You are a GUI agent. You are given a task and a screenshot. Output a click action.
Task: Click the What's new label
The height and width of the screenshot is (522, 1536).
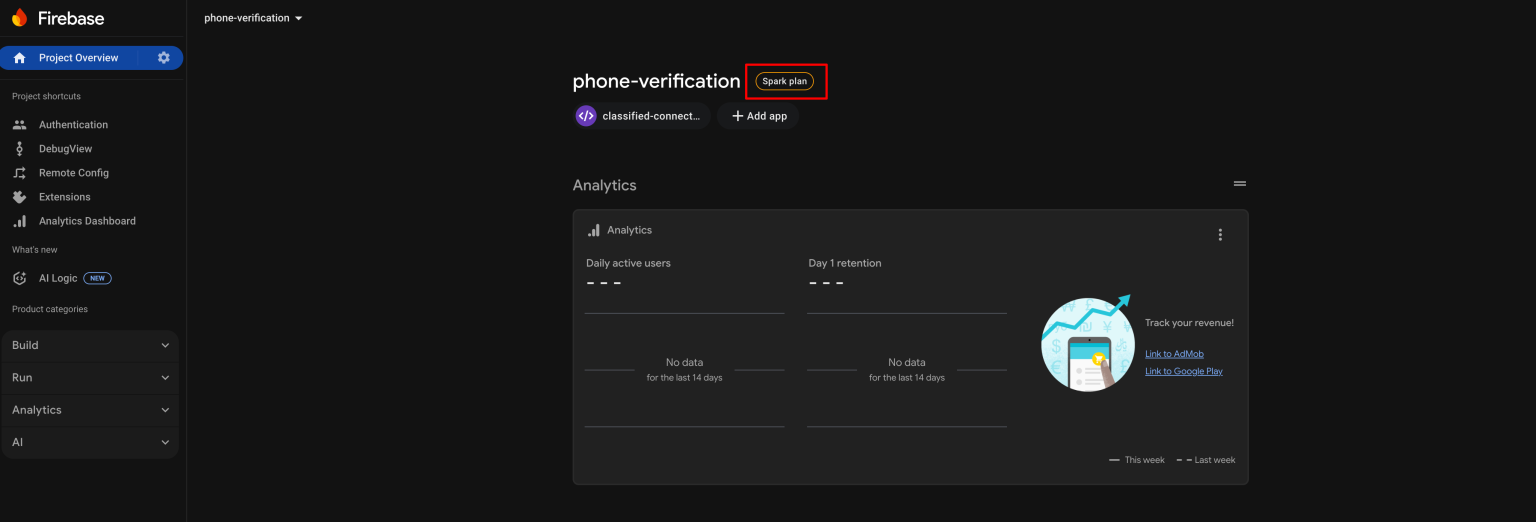35,250
